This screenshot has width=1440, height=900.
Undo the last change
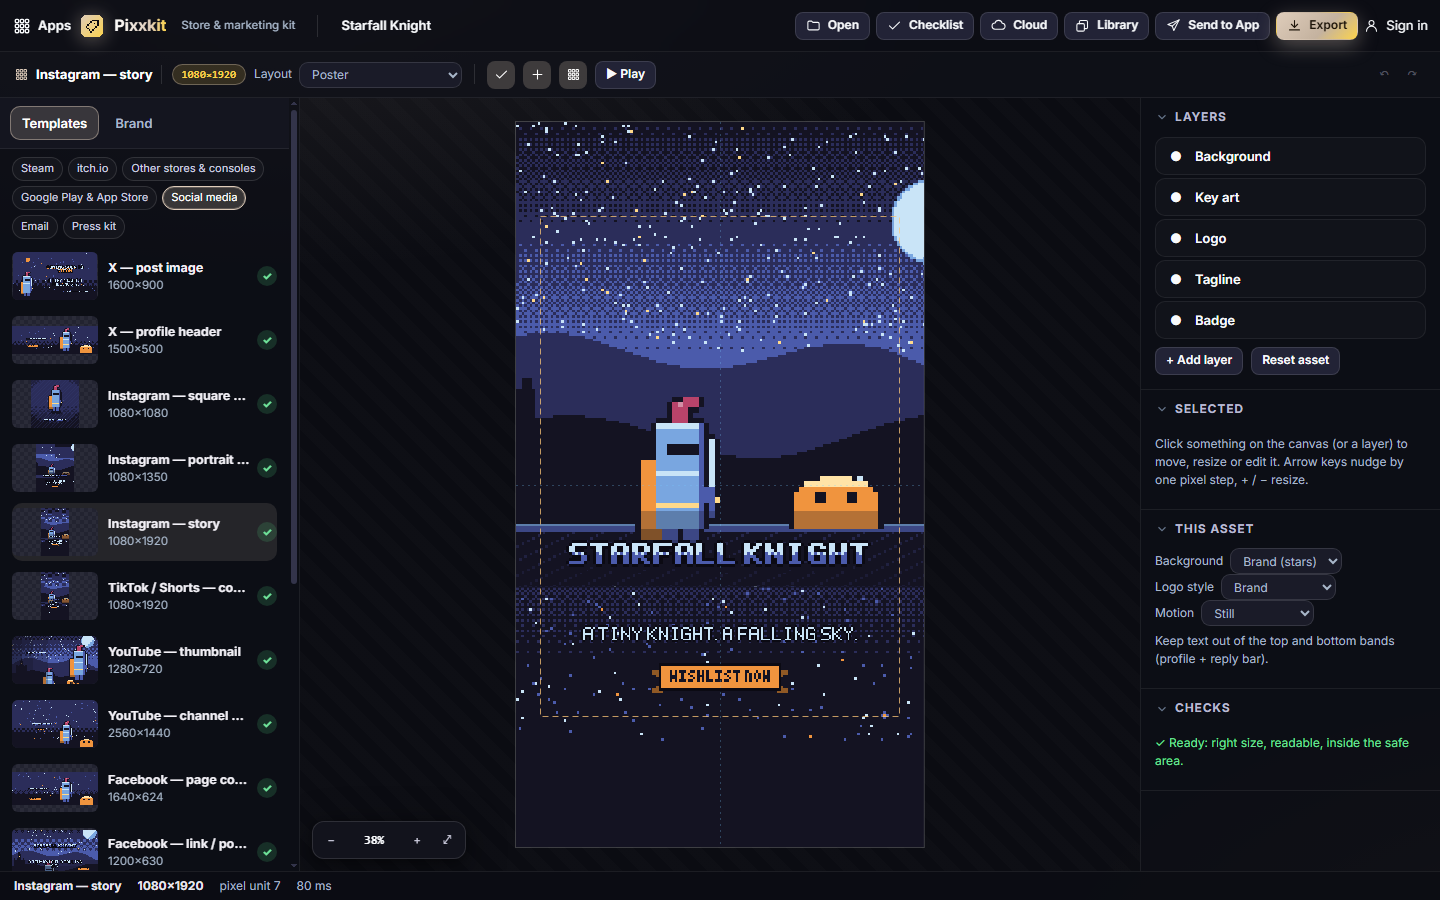(x=1384, y=74)
